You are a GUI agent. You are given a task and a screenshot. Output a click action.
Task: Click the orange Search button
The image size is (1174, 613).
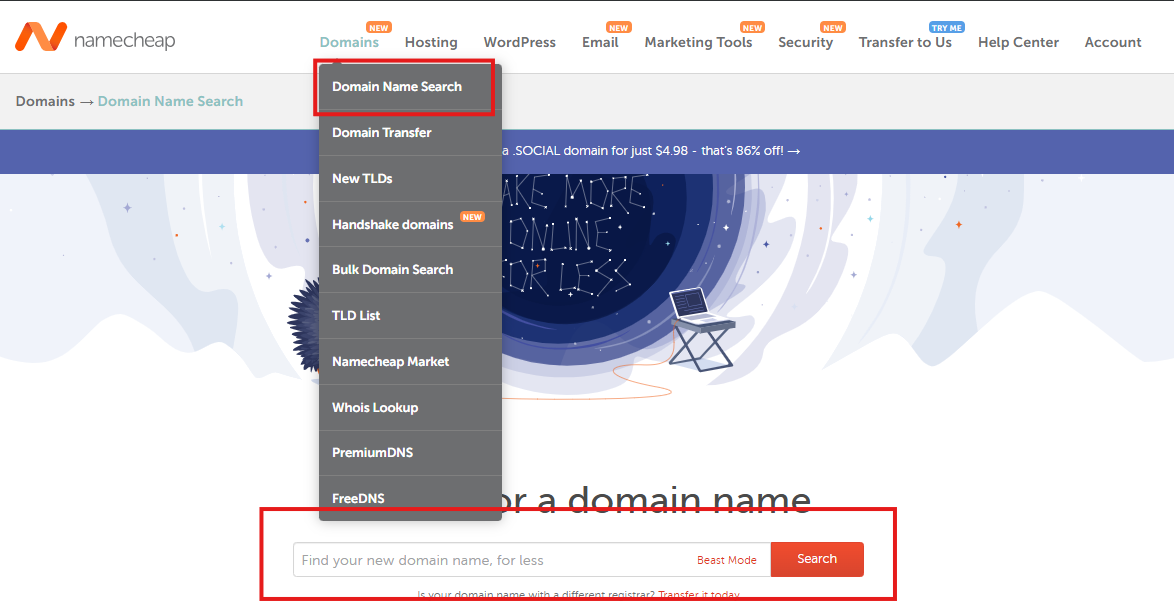(x=817, y=559)
